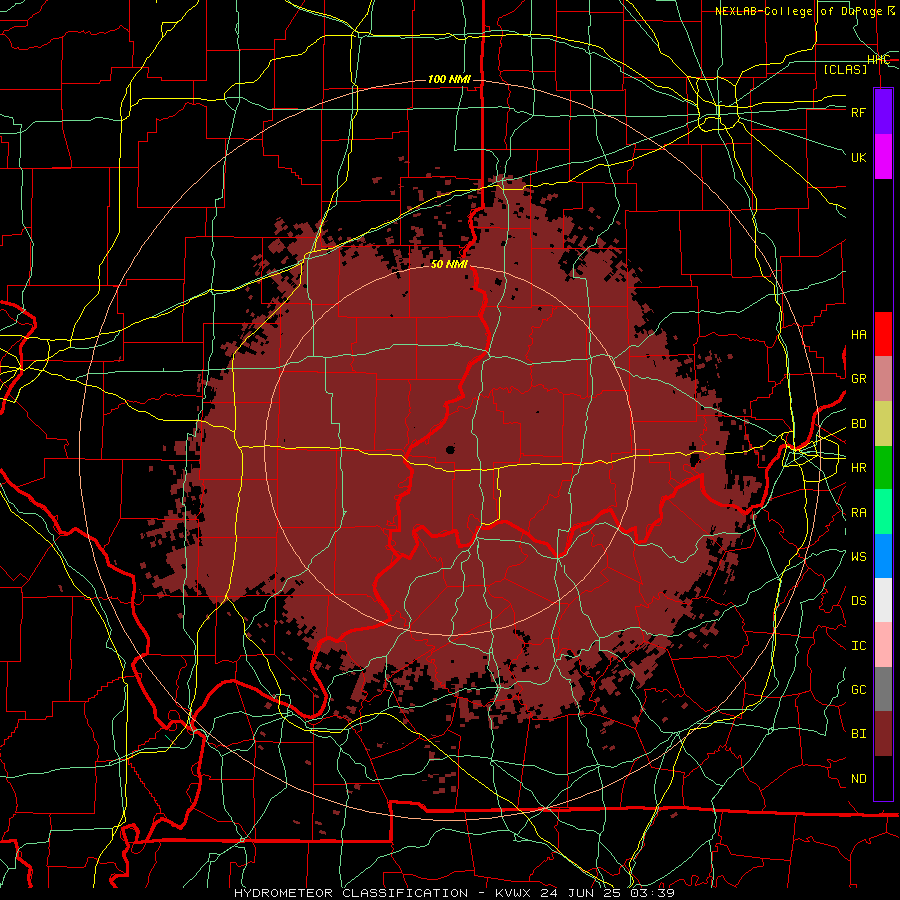The width and height of the screenshot is (900, 900).
Task: Click the HYDROMETEOR CLASSIFICATION title text
Action: [x=351, y=893]
